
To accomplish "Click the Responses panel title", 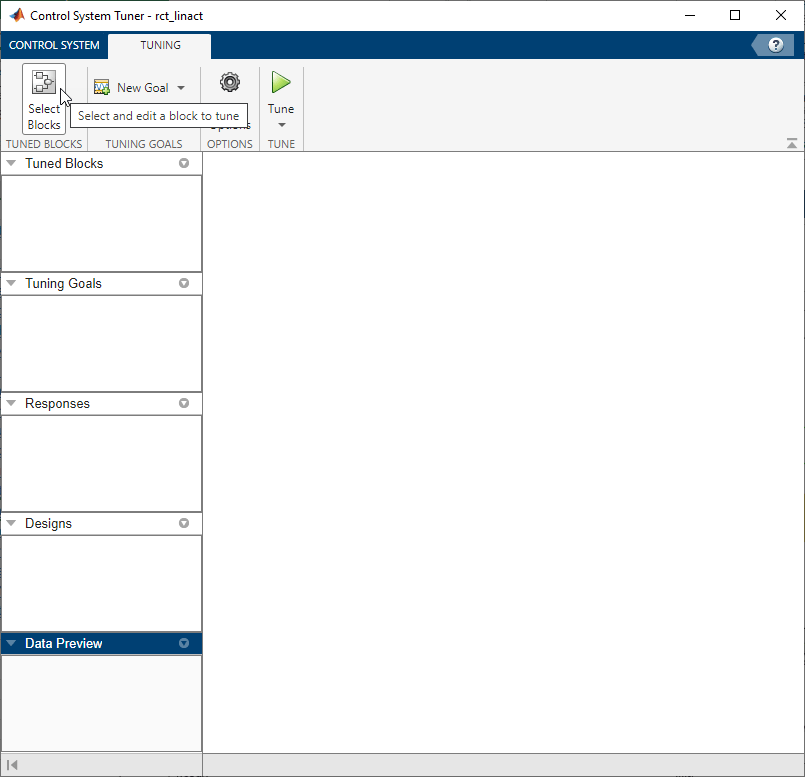I will click(x=58, y=404).
